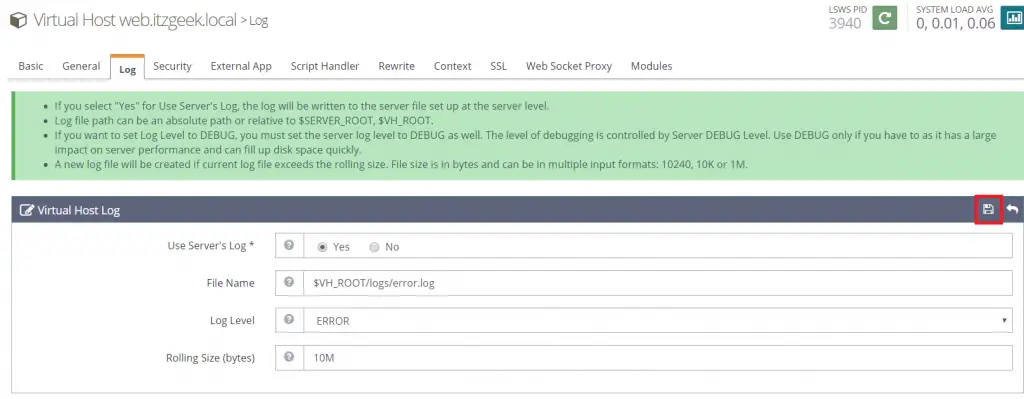1024x399 pixels.
Task: Click the LSWS PID 3940 value
Action: pyautogui.click(x=845, y=24)
